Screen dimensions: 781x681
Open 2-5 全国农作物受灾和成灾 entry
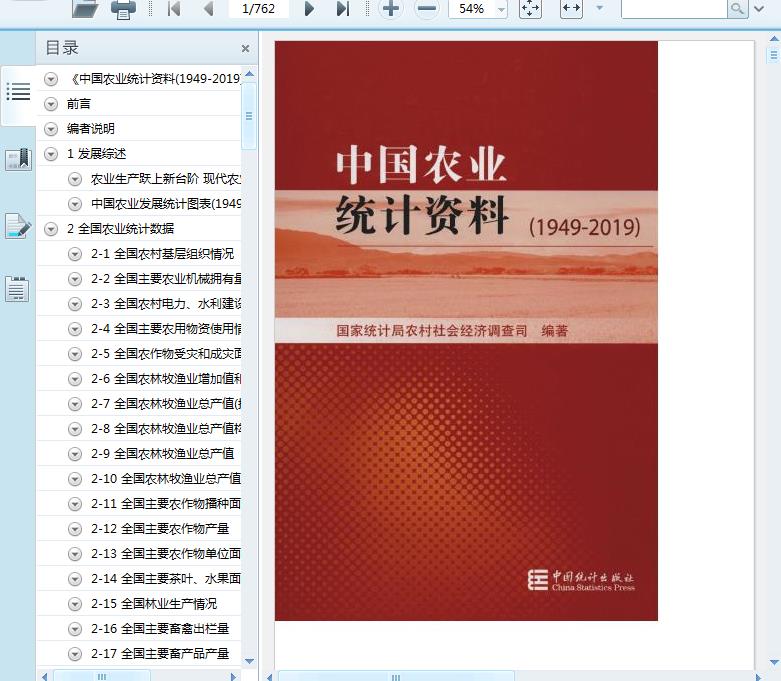pos(166,354)
